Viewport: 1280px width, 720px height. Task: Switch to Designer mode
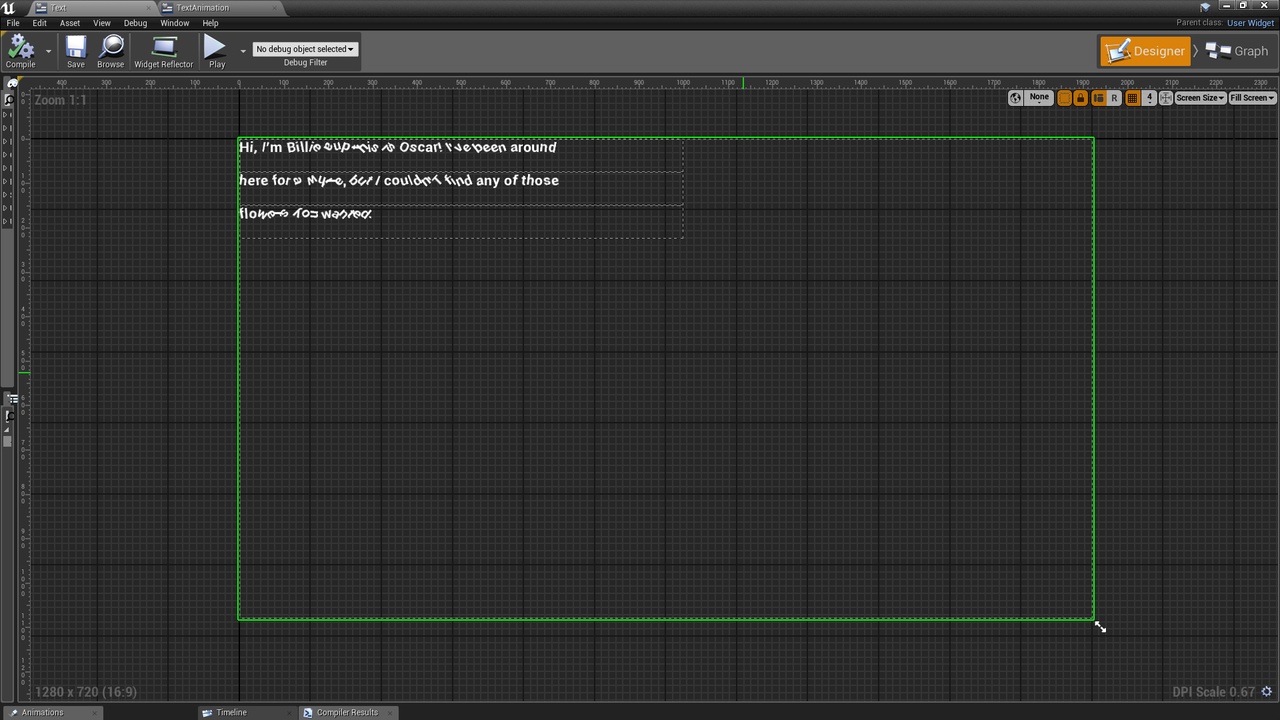pyautogui.click(x=1146, y=51)
